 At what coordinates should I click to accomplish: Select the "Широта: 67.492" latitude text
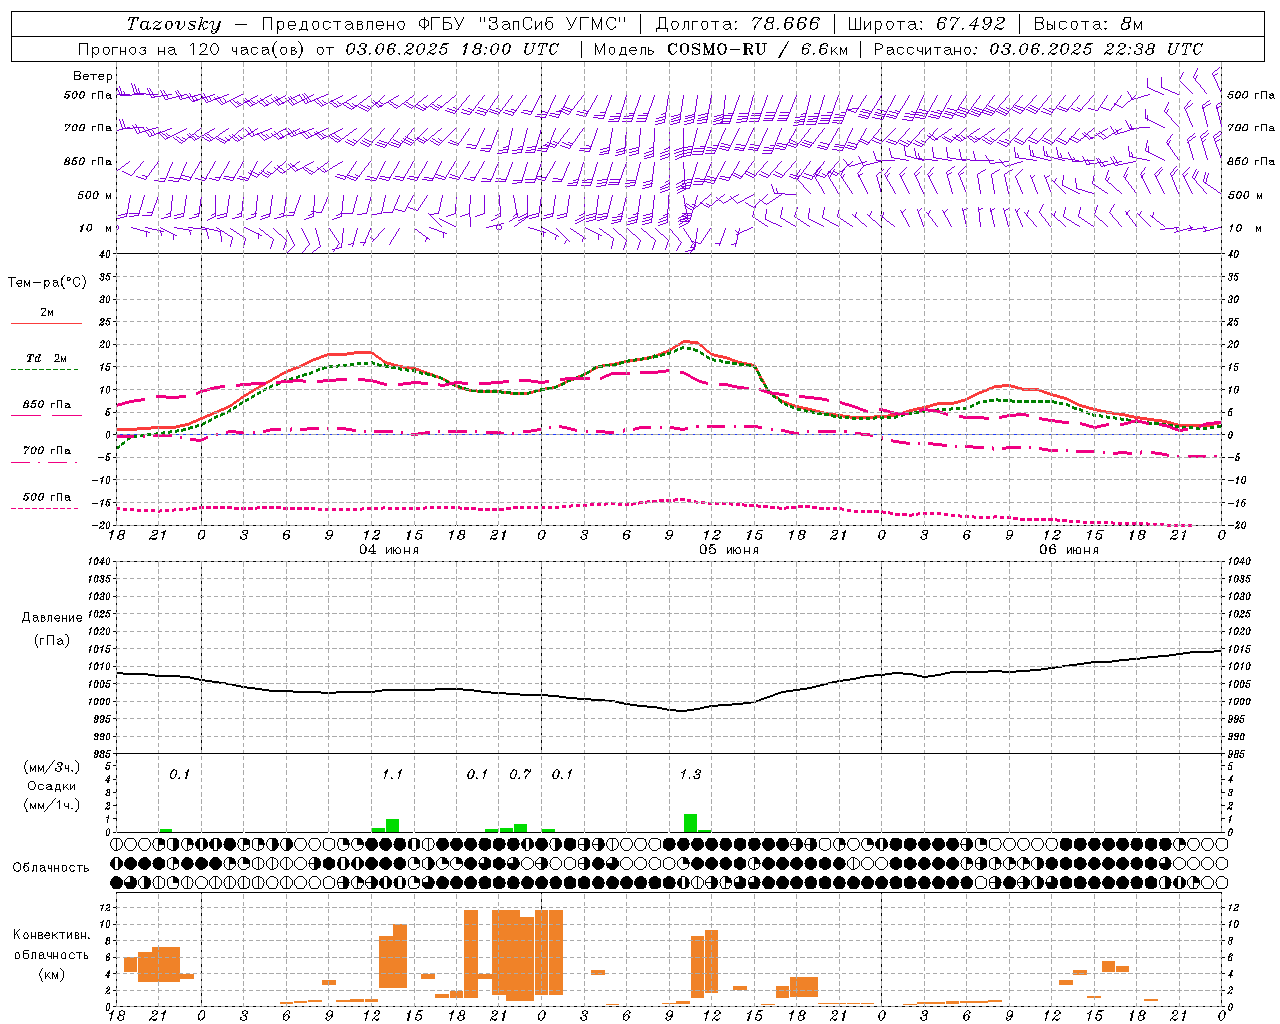click(x=926, y=24)
